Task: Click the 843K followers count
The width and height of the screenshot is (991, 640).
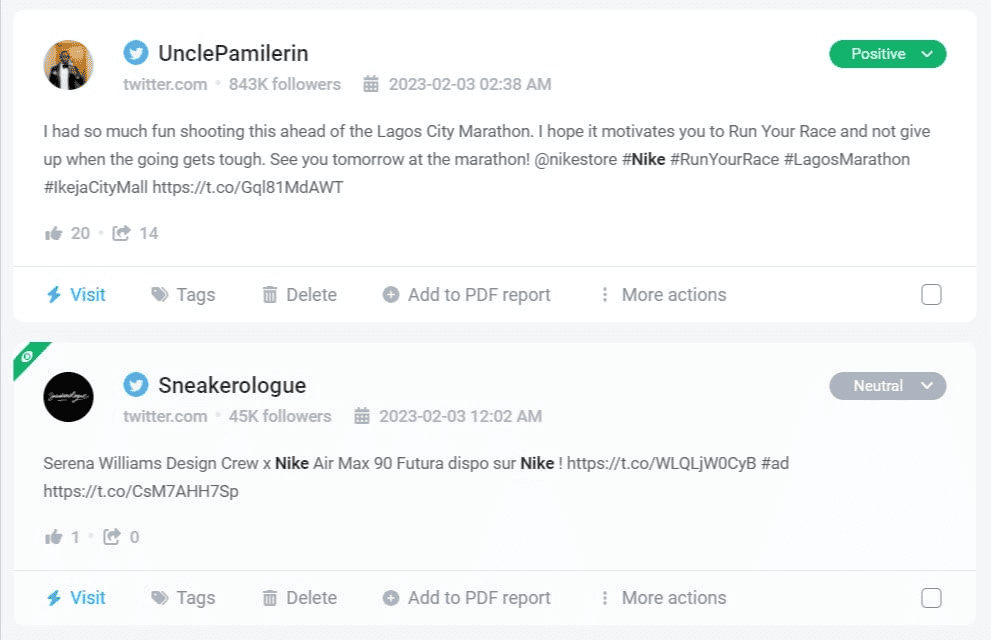Action: click(x=284, y=84)
